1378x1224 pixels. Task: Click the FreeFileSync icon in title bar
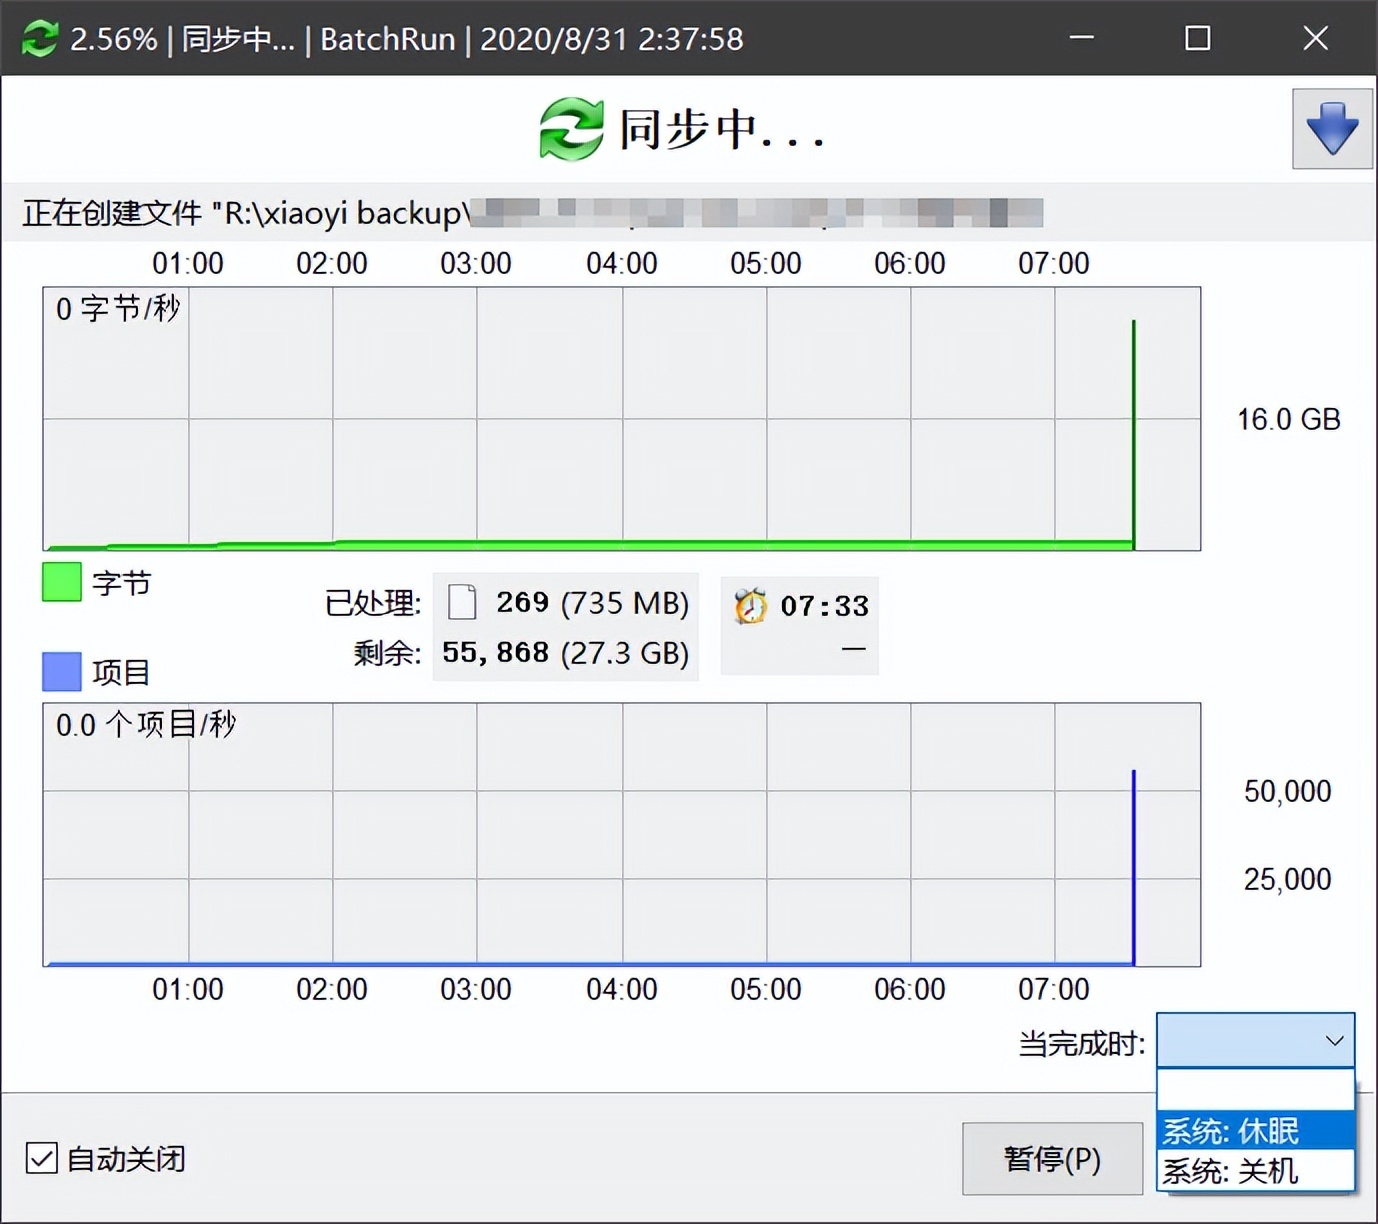[40, 39]
